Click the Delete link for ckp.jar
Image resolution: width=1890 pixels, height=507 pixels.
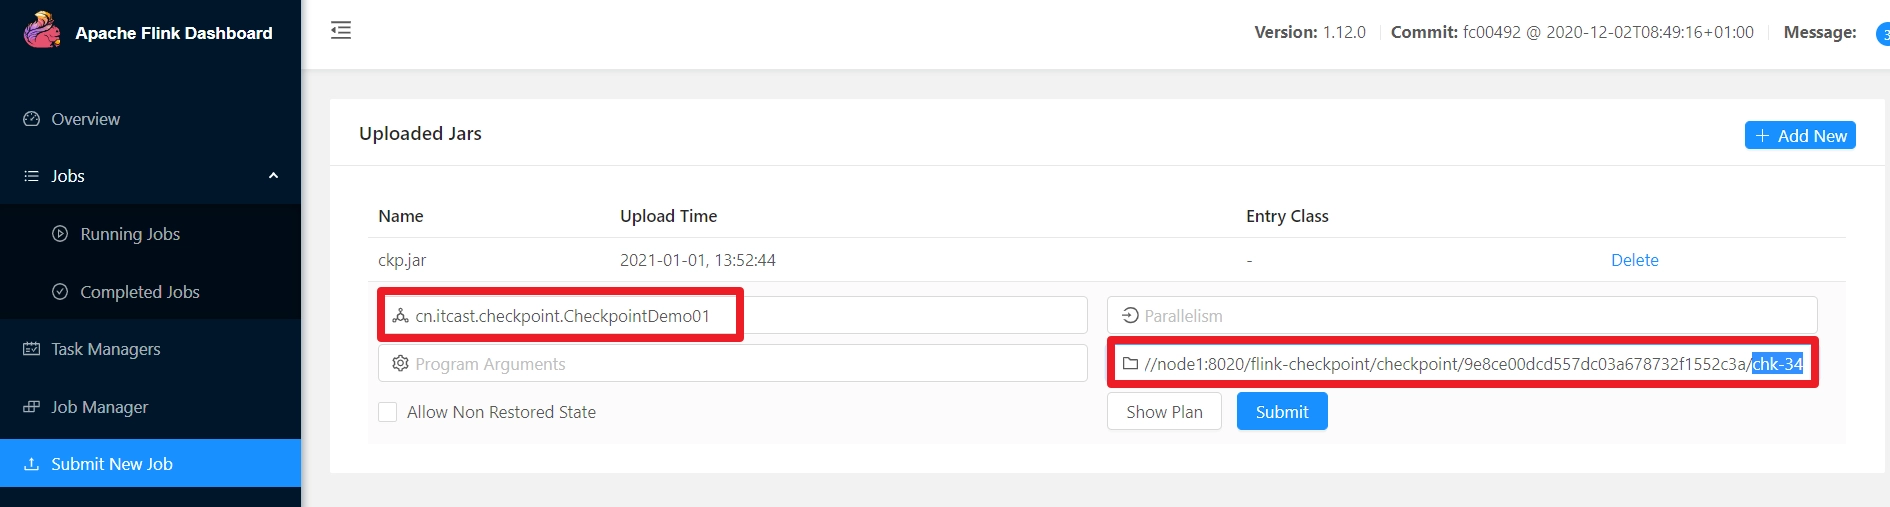1635,260
